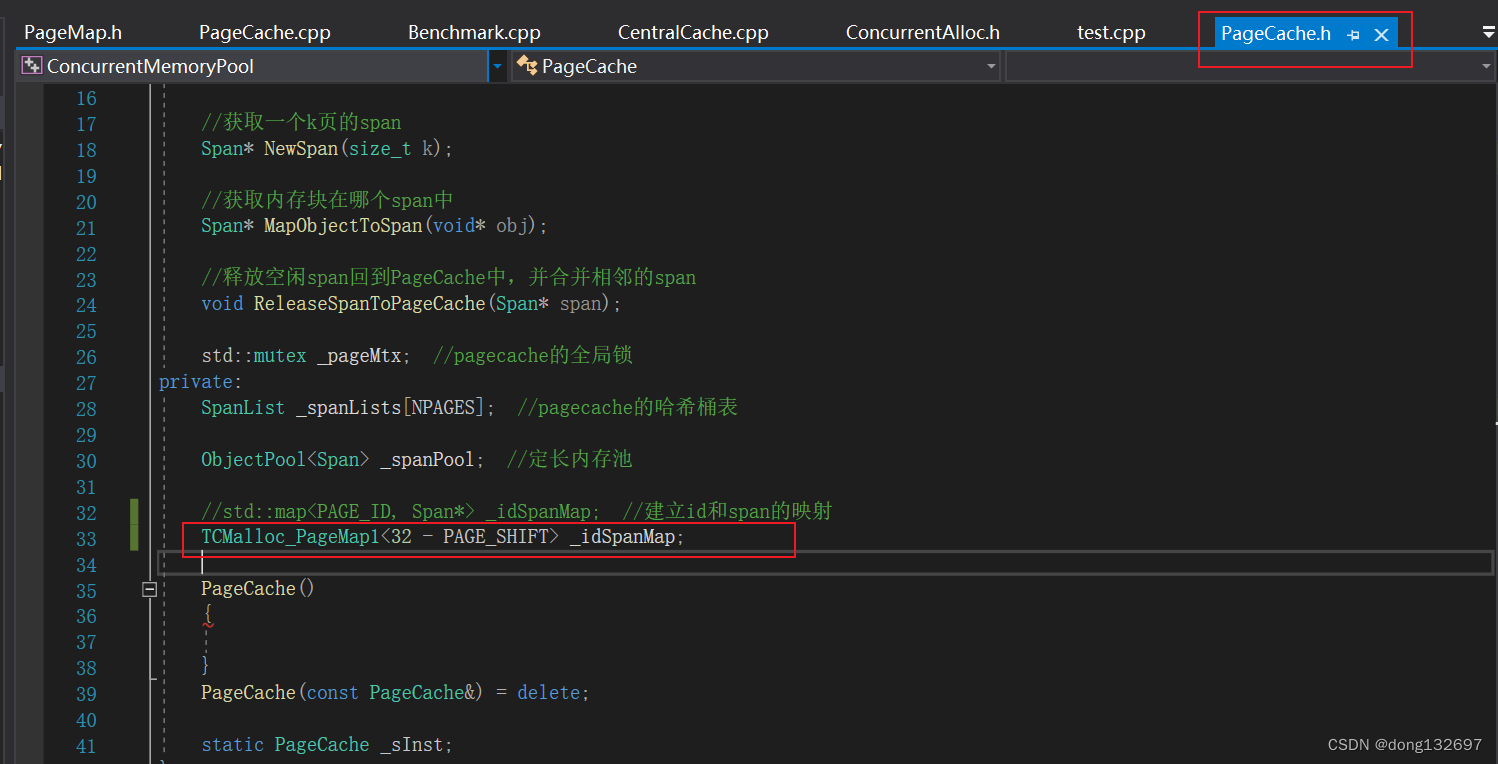Click the private: access specifier
This screenshot has height=764, width=1498.
click(x=201, y=382)
